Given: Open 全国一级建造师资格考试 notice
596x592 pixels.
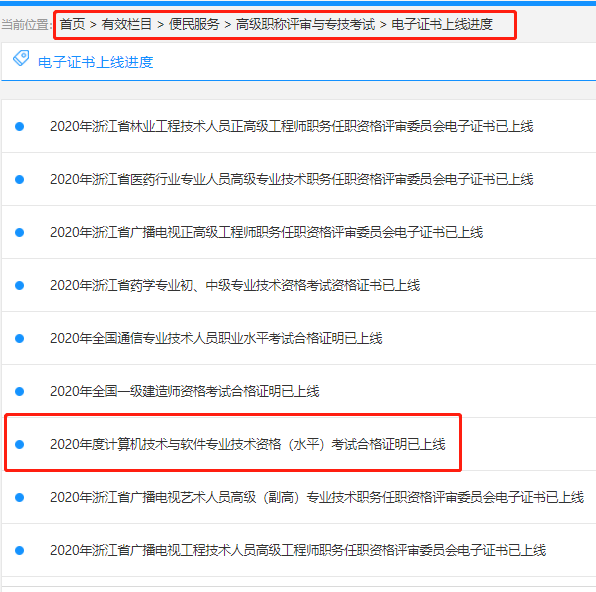Looking at the screenshot, I should [184, 391].
